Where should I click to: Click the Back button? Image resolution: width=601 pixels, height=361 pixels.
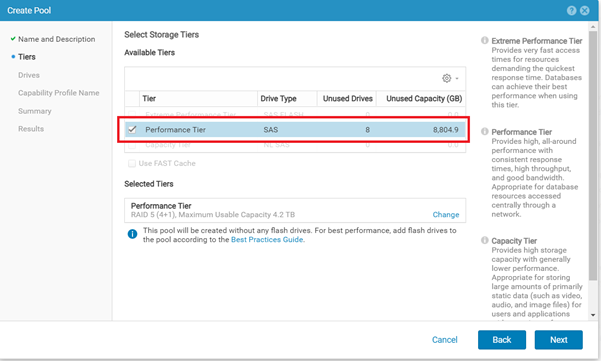click(502, 340)
